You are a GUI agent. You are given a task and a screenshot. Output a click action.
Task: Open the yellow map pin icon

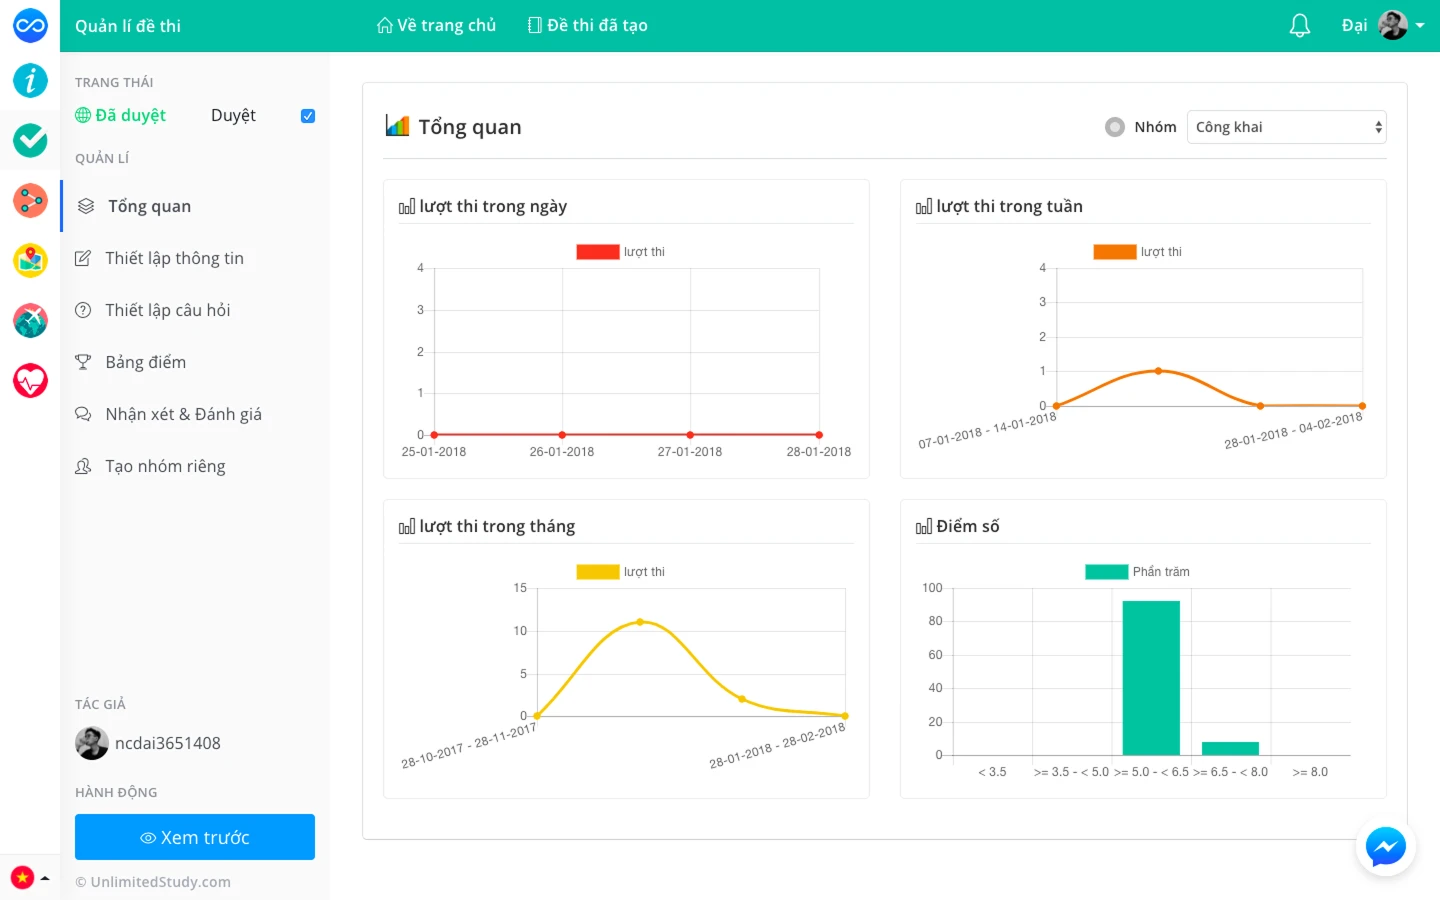tap(30, 260)
